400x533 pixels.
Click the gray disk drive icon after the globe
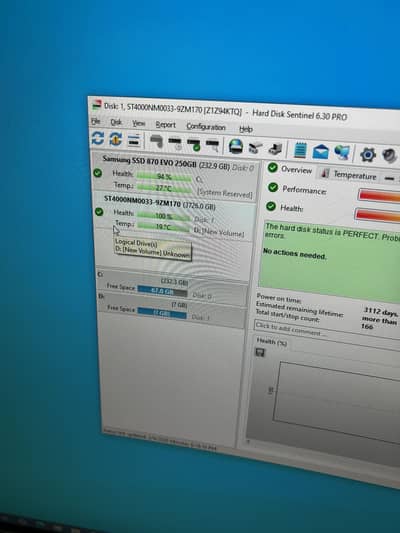256,148
